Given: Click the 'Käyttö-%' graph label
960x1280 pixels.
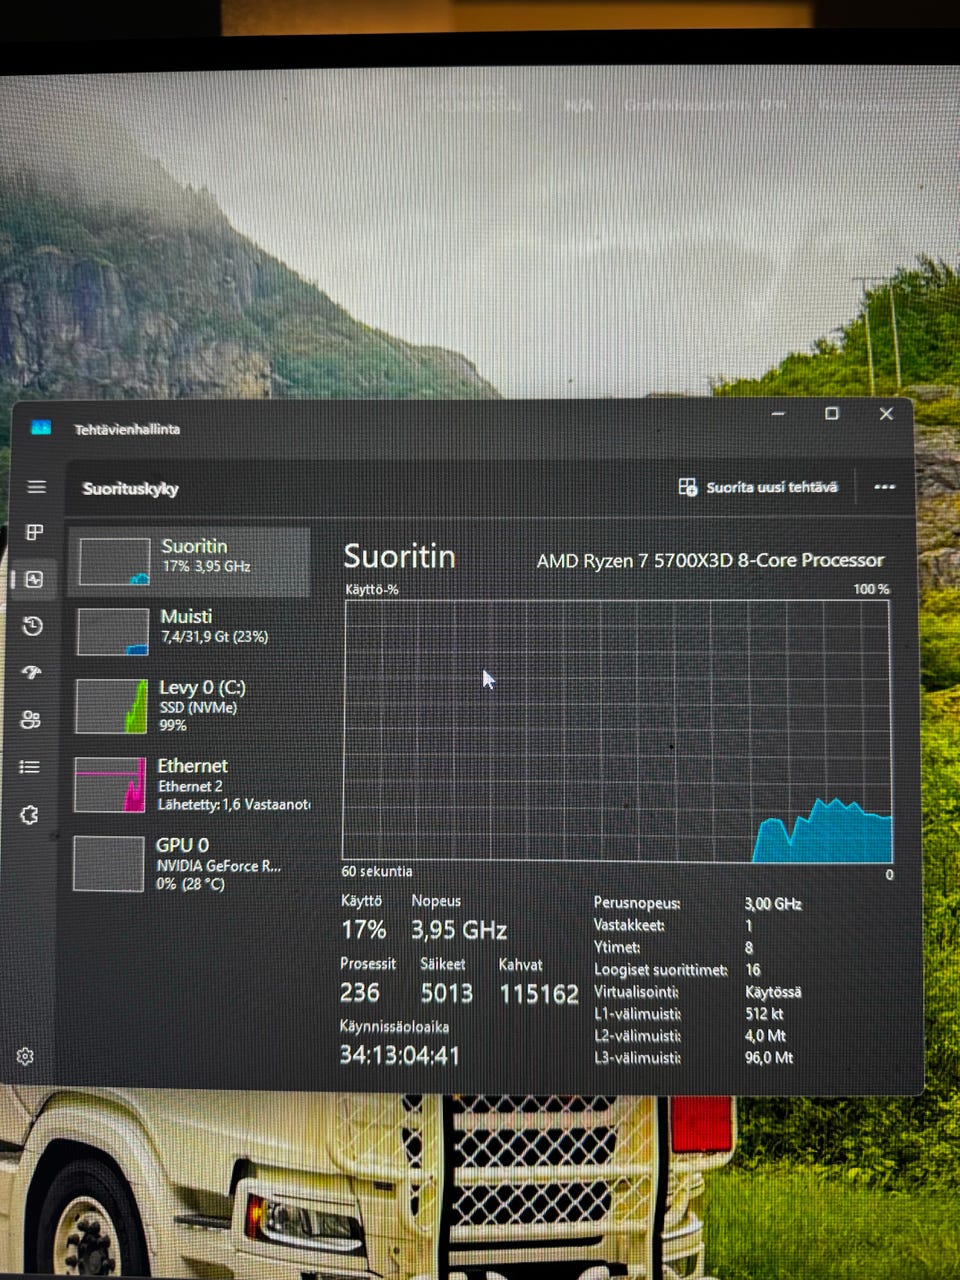Looking at the screenshot, I should tap(372, 589).
